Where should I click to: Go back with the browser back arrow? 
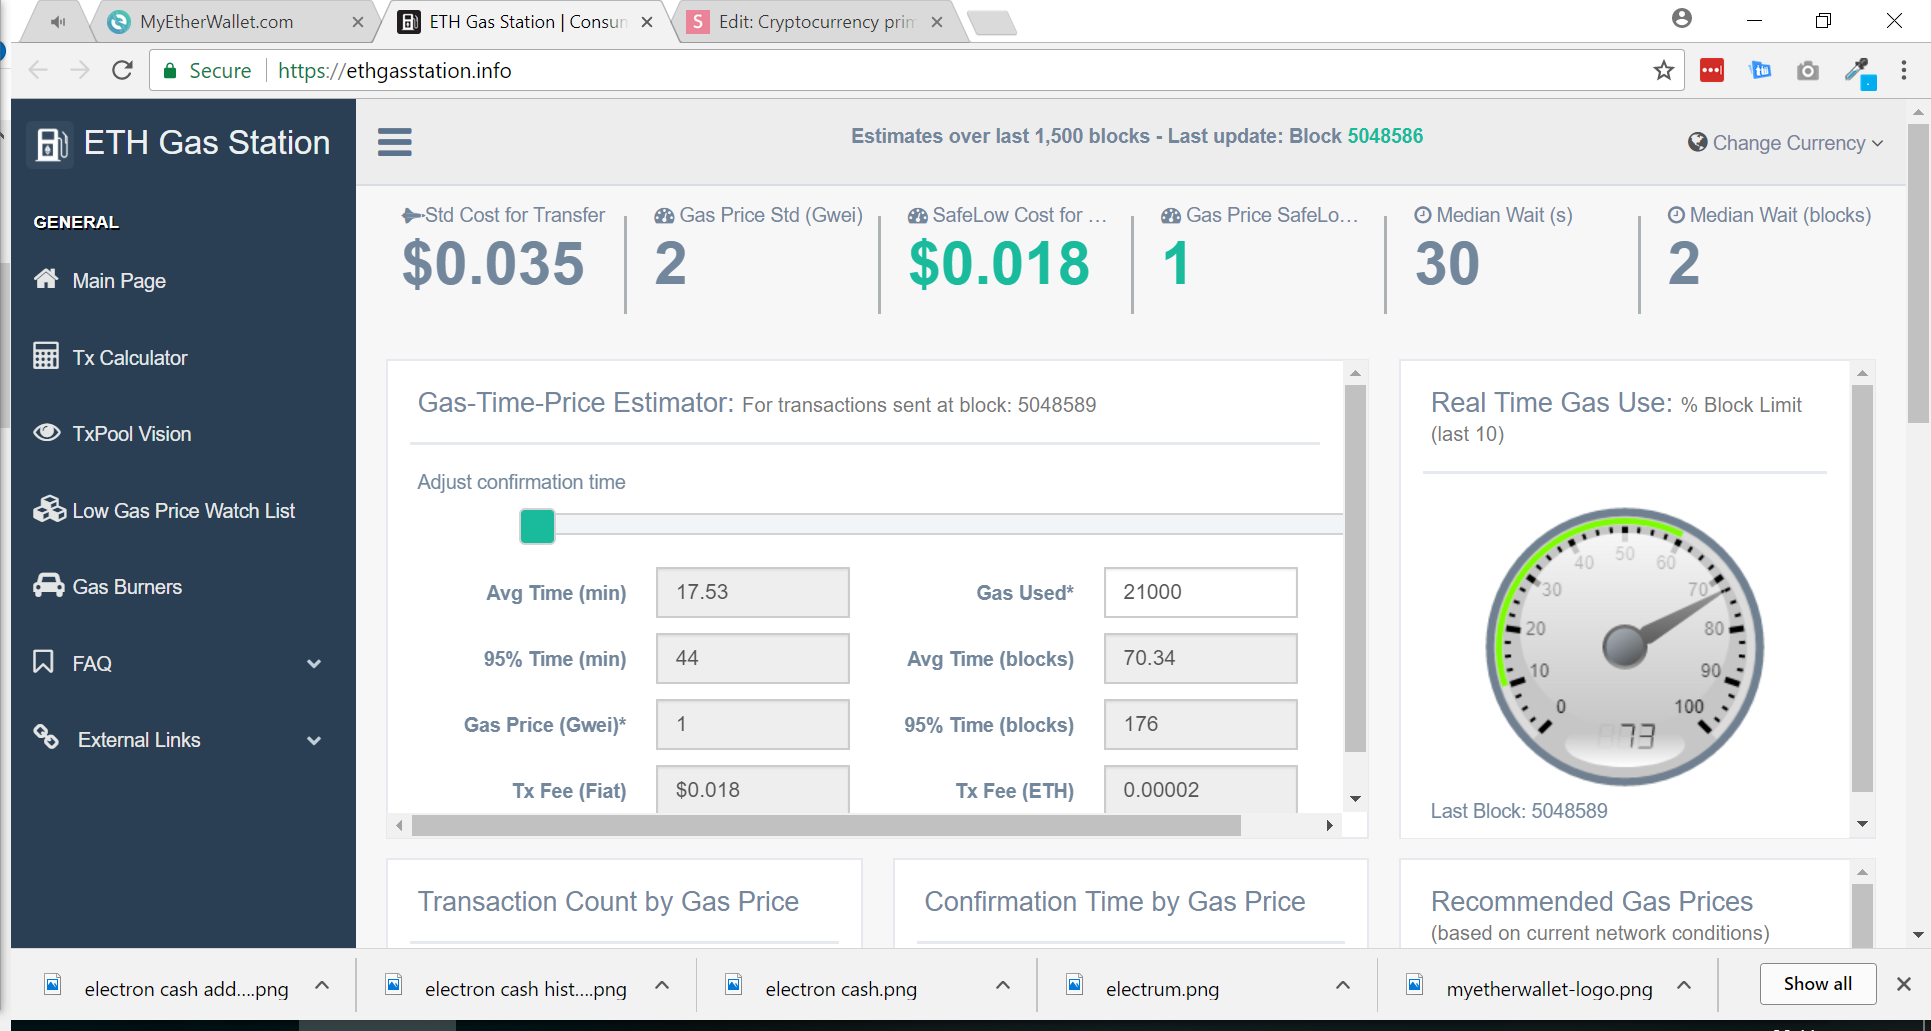pos(38,70)
